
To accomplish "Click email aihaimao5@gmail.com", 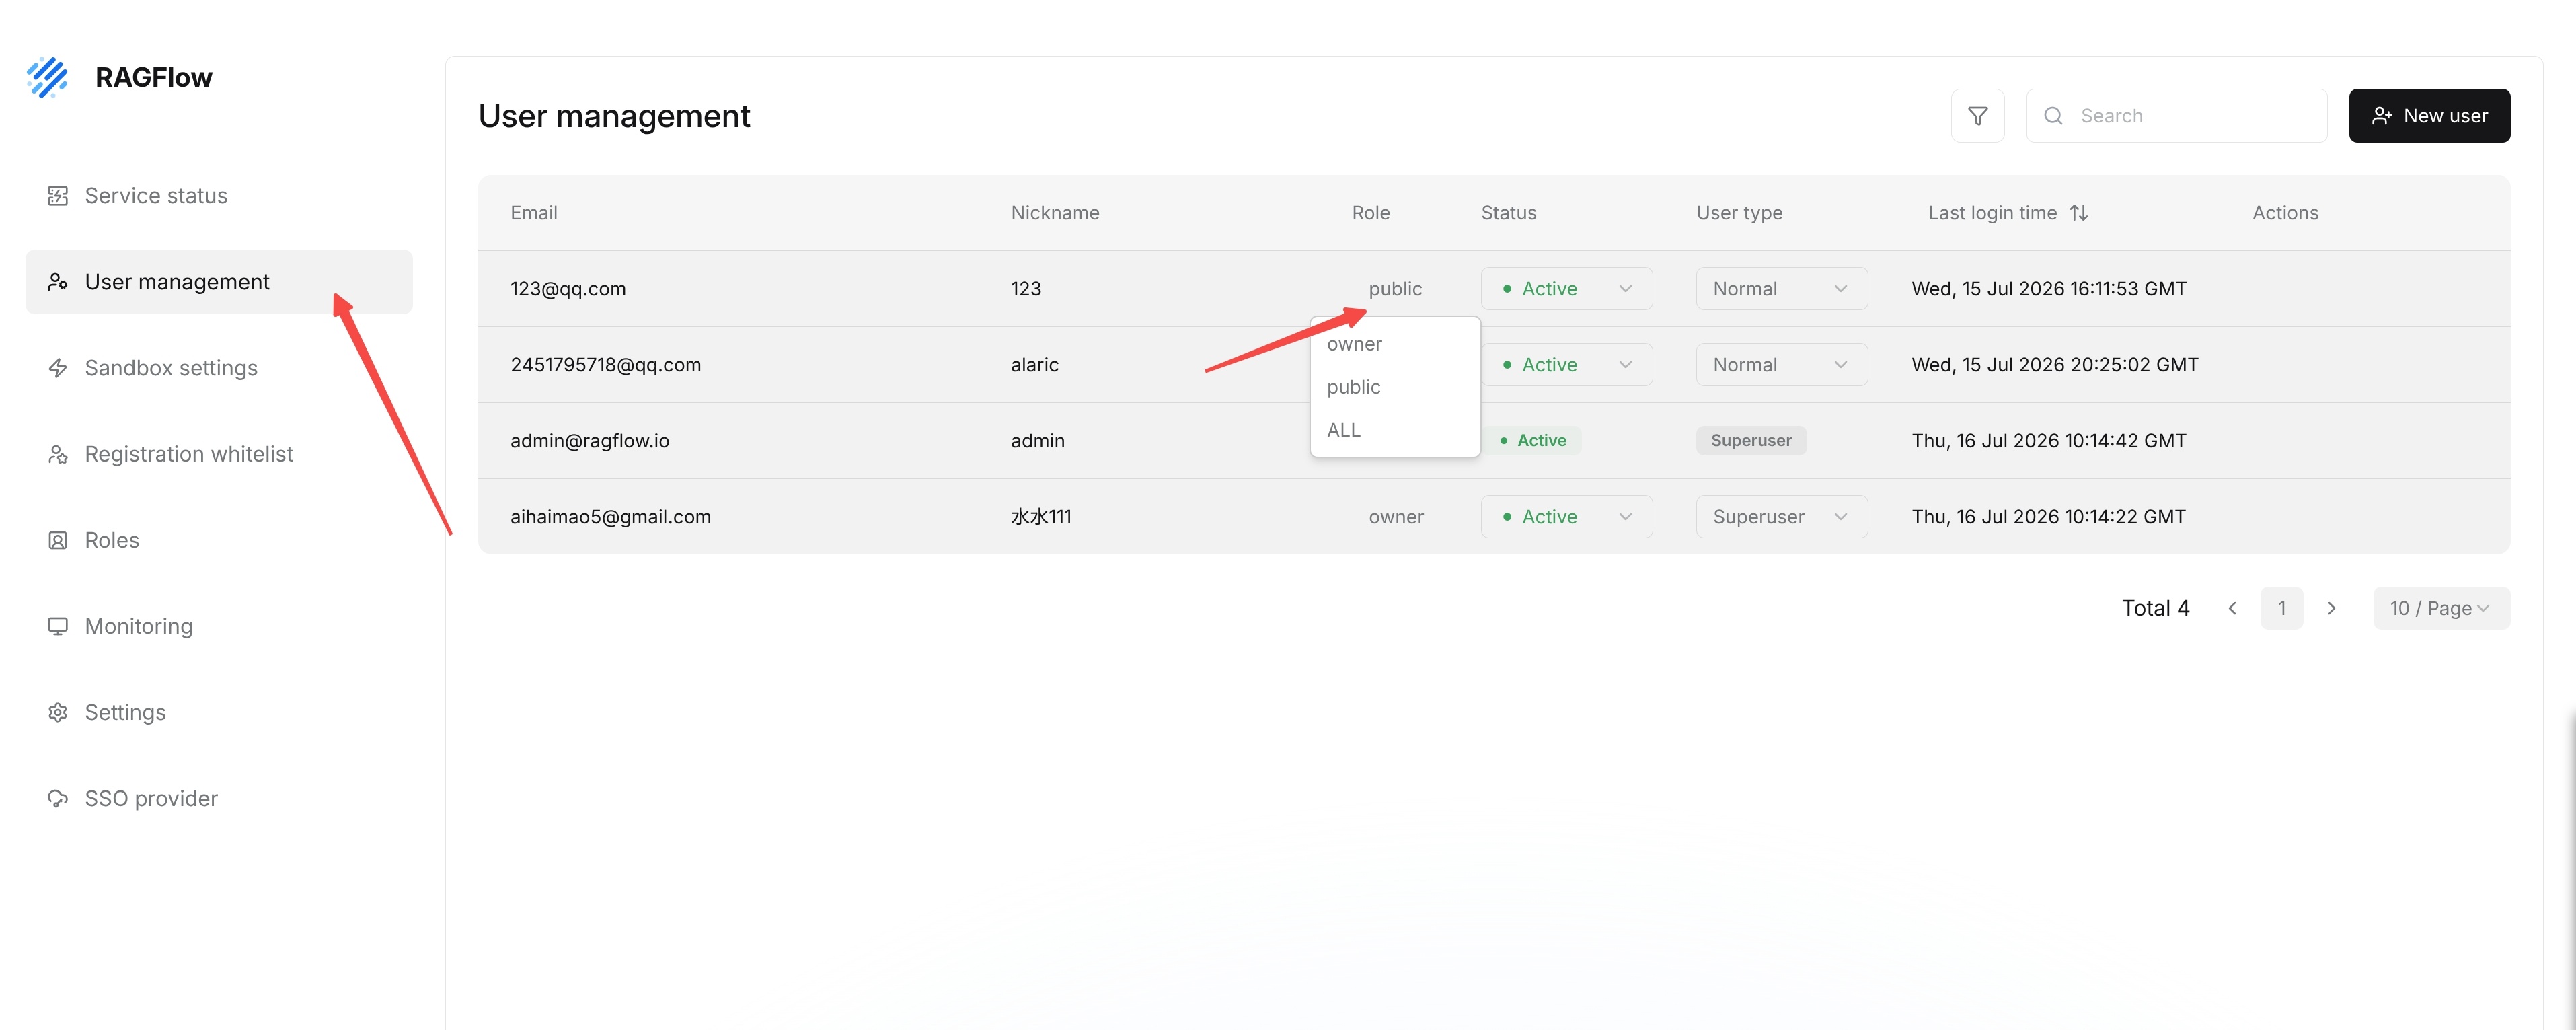I will (x=611, y=517).
